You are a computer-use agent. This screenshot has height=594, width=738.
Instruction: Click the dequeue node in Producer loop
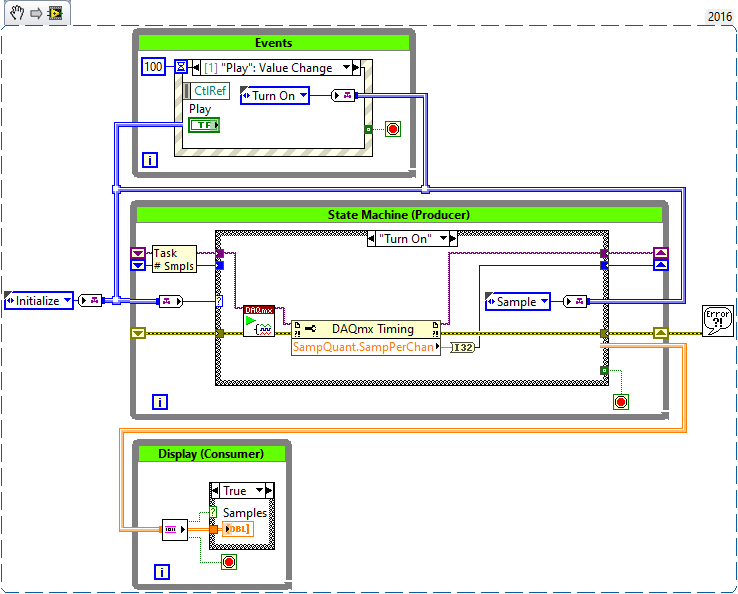(x=170, y=301)
